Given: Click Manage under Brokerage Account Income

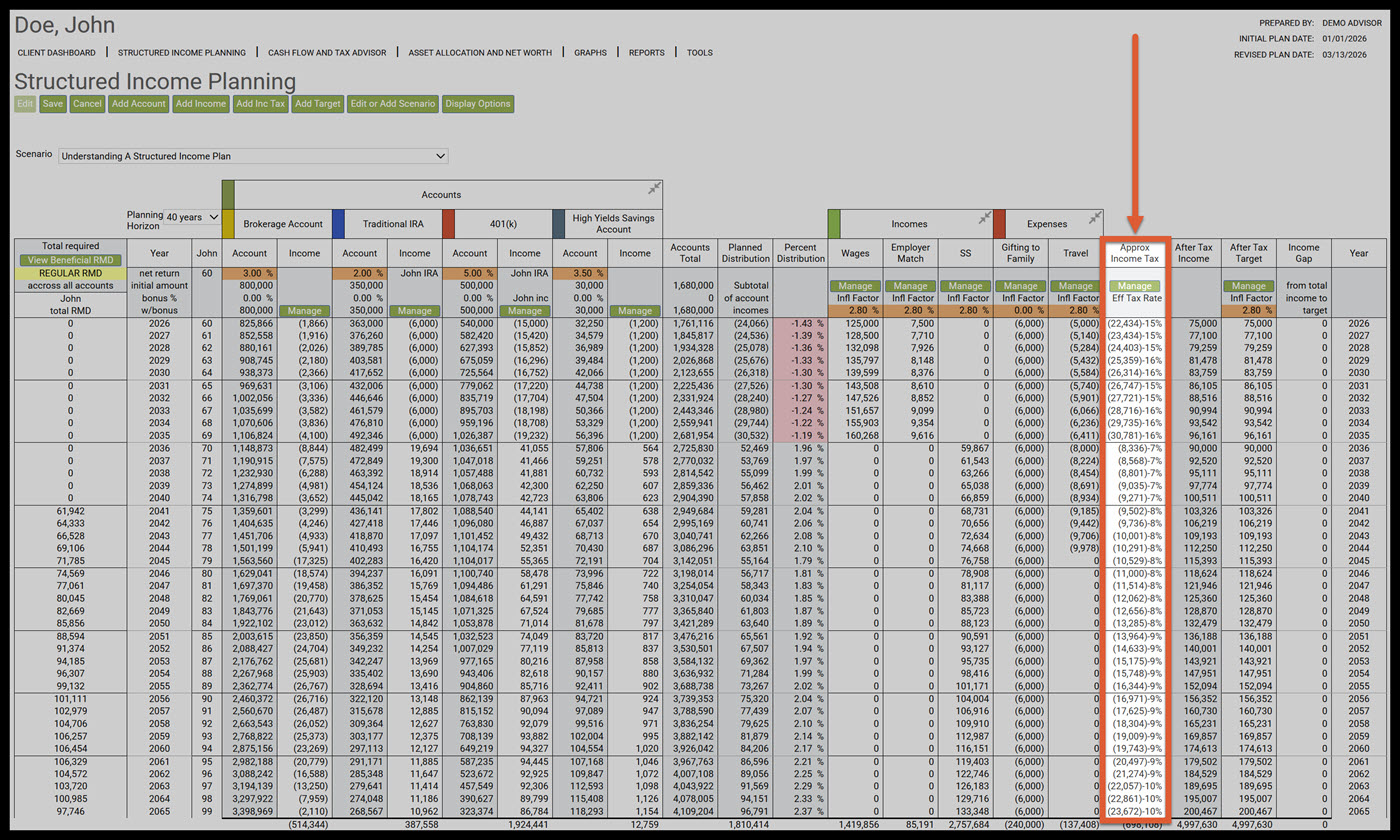Looking at the screenshot, I should [305, 311].
